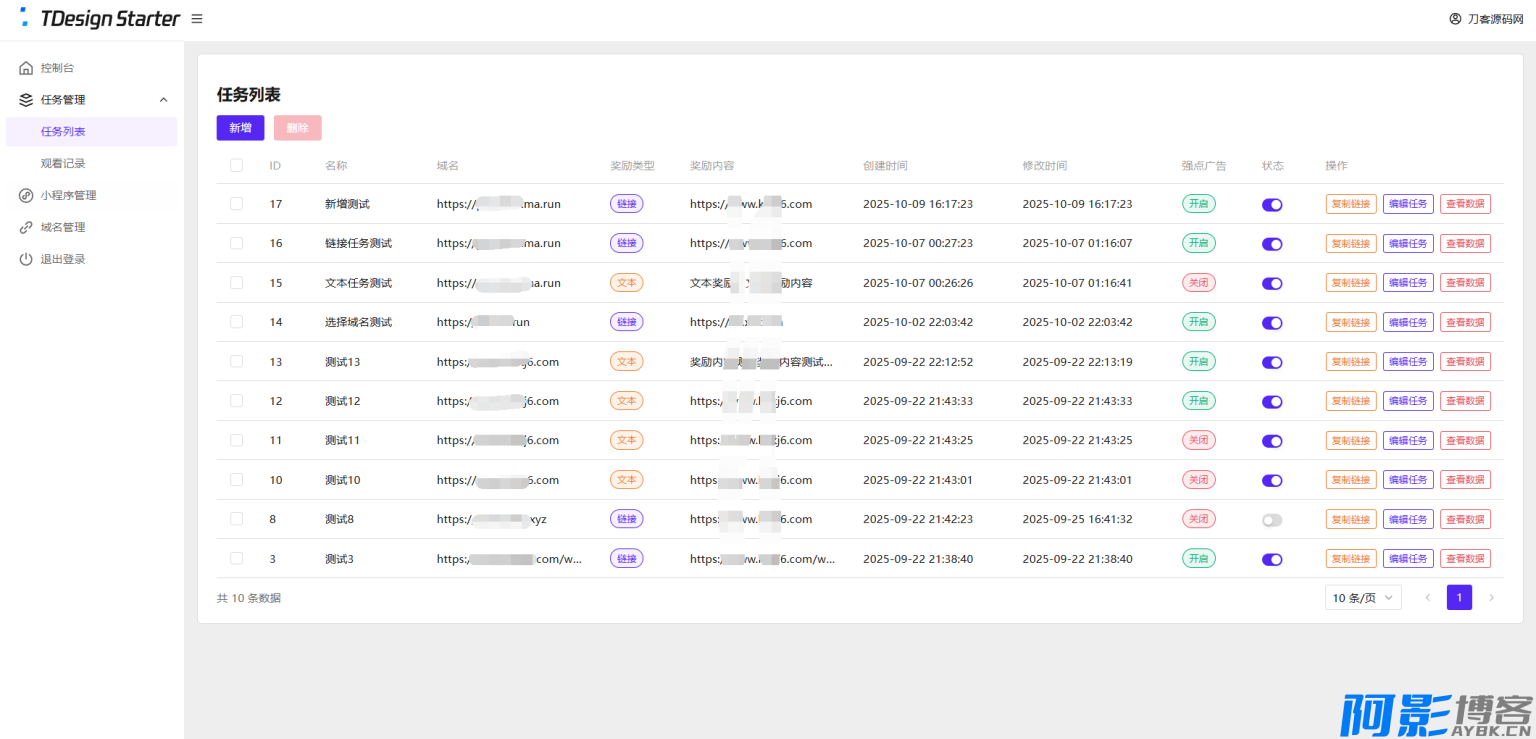The height and width of the screenshot is (739, 1536).
Task: Click the 任务管理 layers icon
Action: point(26,100)
